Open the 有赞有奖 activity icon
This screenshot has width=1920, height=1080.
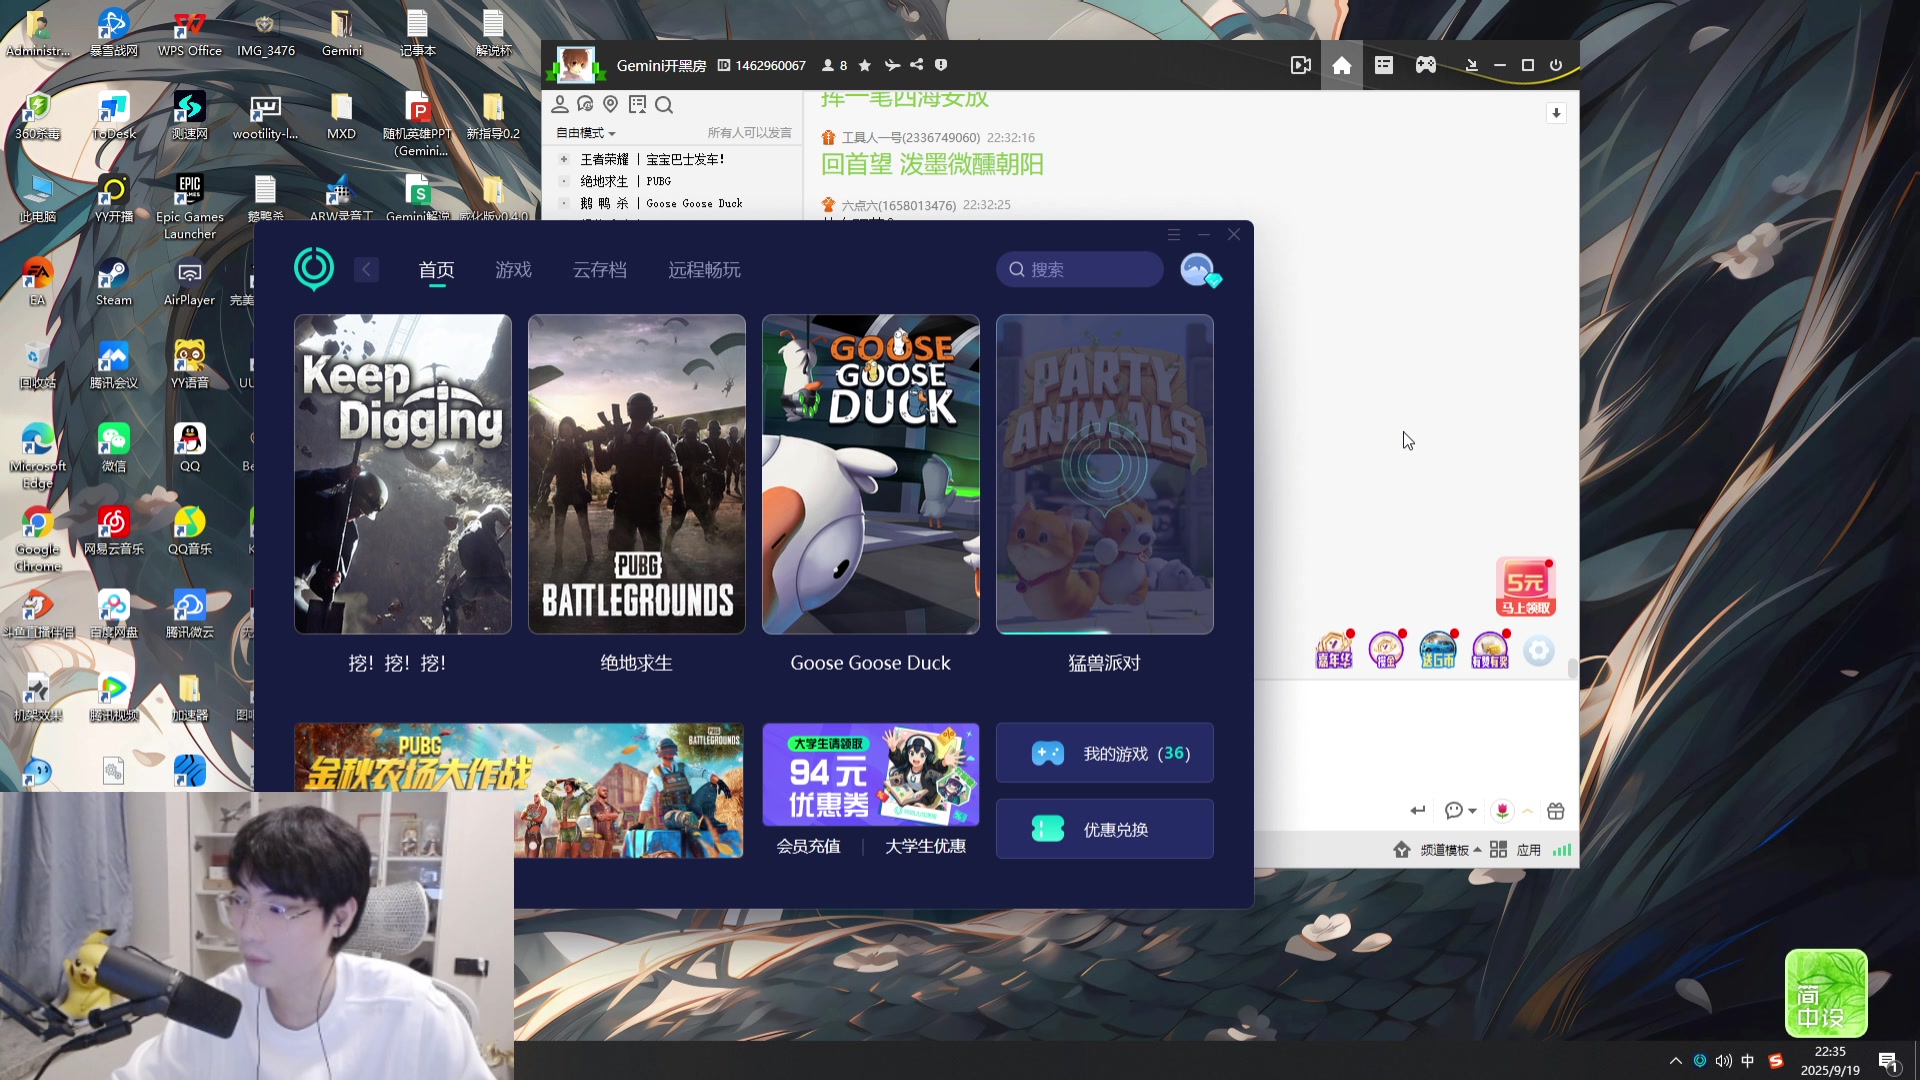(x=1490, y=651)
